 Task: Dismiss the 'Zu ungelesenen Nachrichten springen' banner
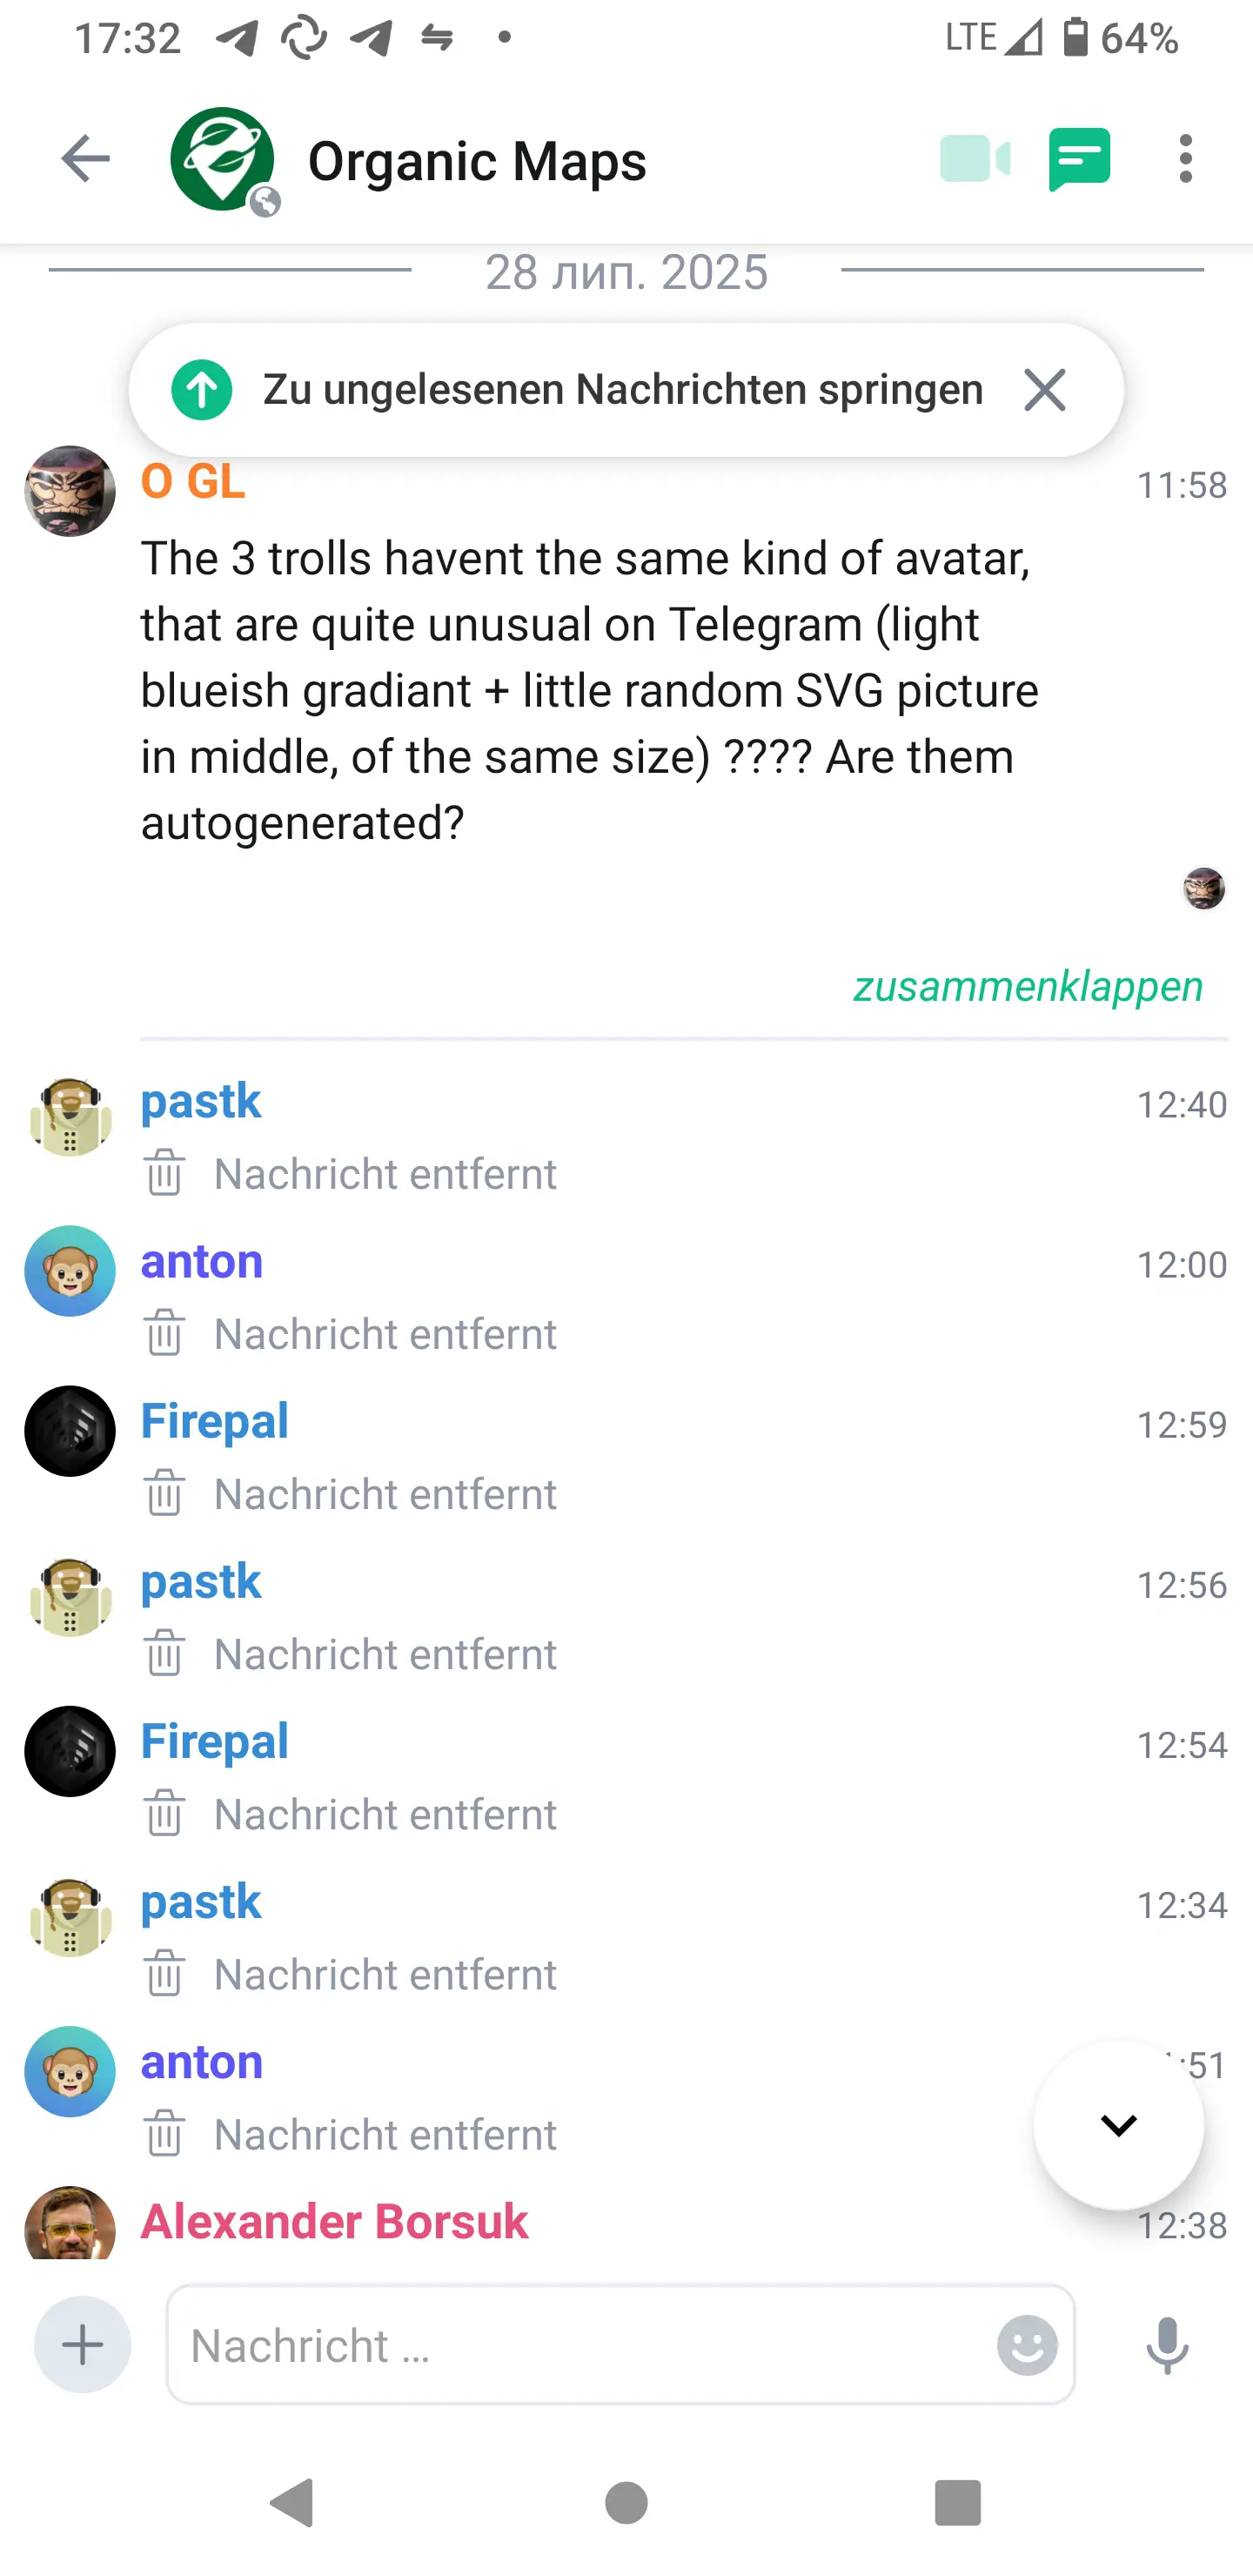click(1045, 390)
